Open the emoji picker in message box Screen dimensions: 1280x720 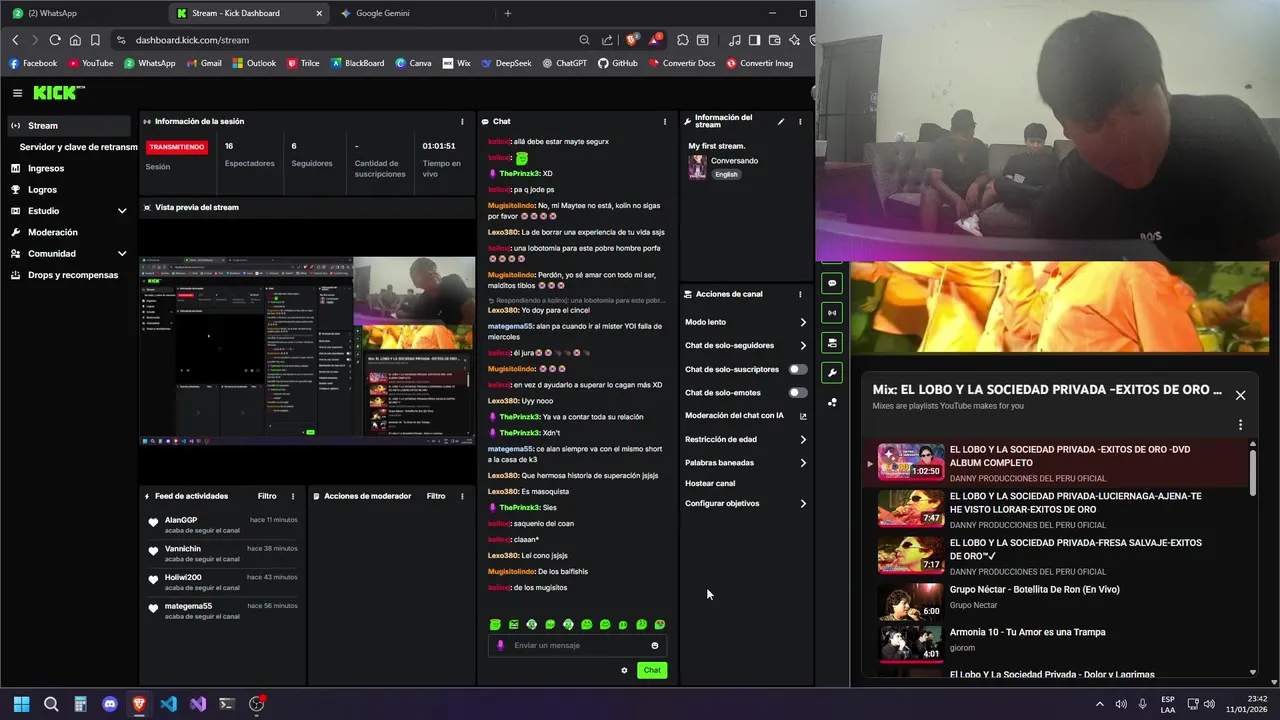click(655, 645)
